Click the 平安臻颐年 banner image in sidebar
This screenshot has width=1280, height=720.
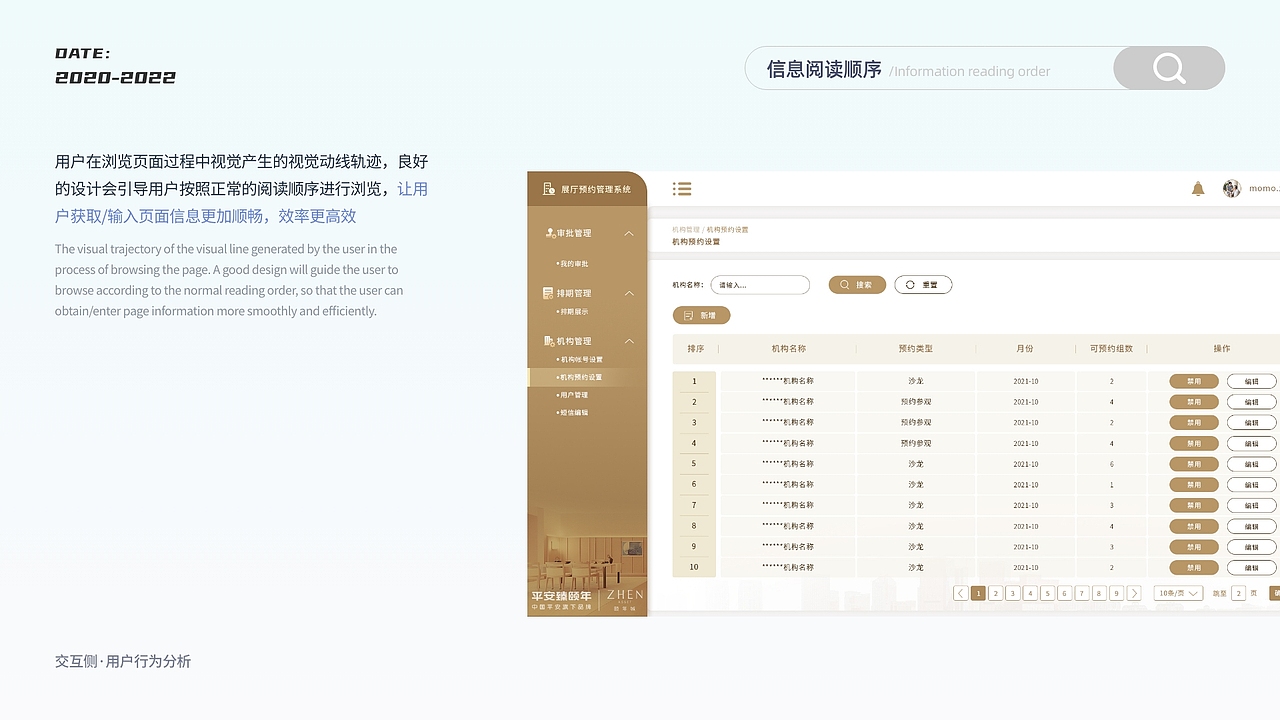587,560
